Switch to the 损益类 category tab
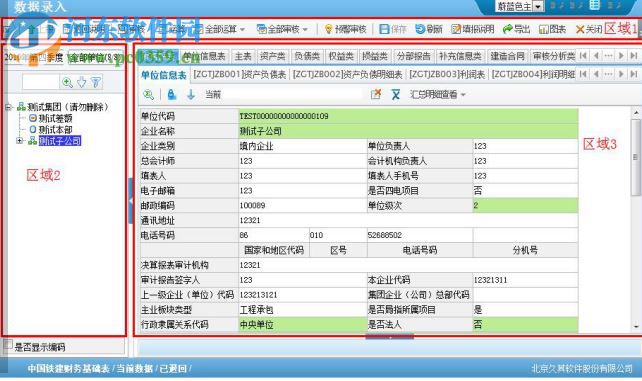 [375, 56]
